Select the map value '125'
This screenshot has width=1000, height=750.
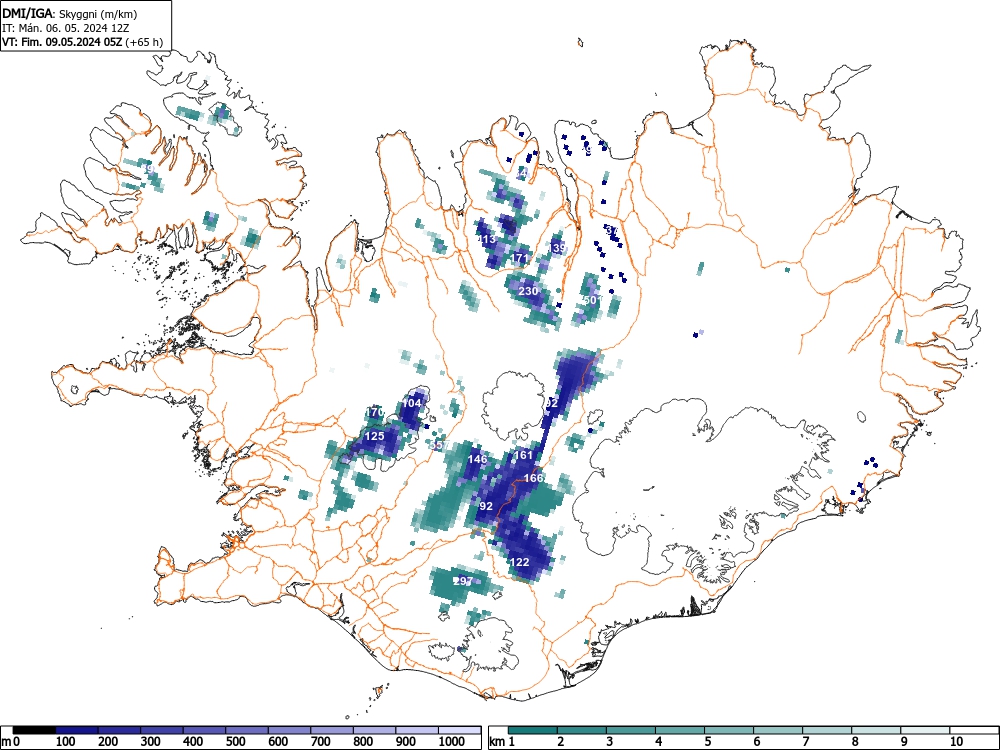[374, 436]
